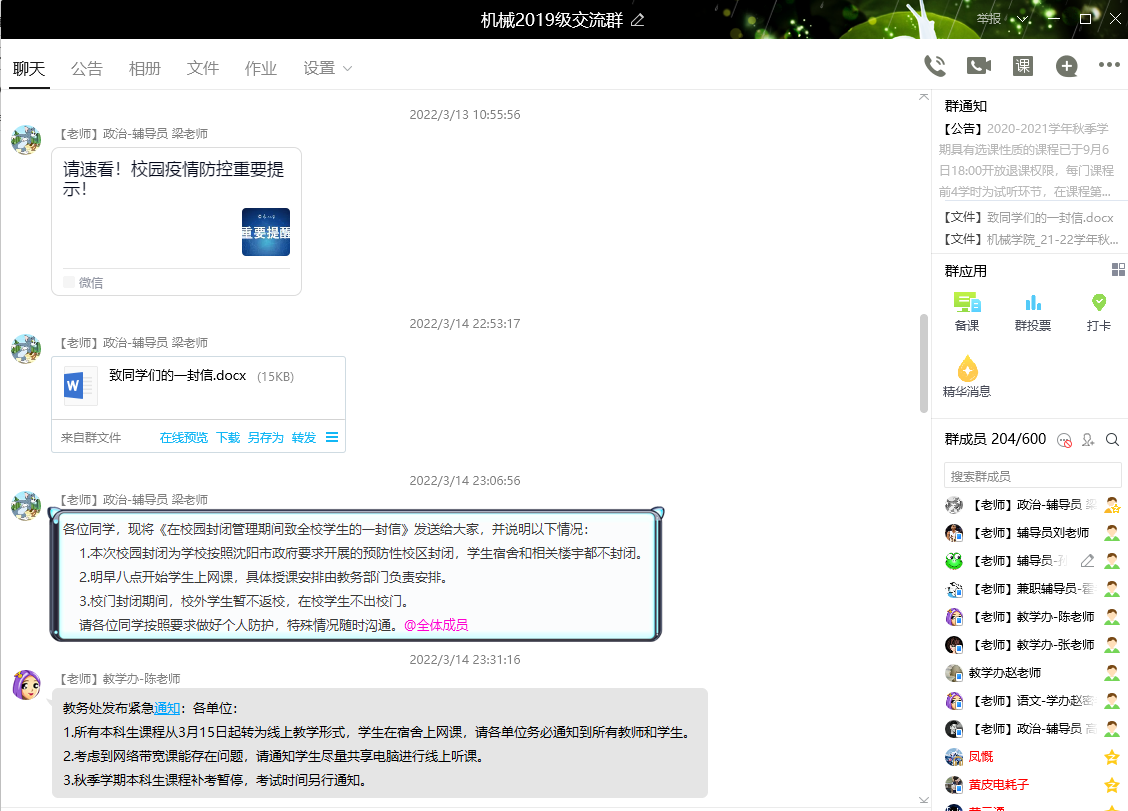
Task: Open the three-dot more options menu
Action: 1109,66
